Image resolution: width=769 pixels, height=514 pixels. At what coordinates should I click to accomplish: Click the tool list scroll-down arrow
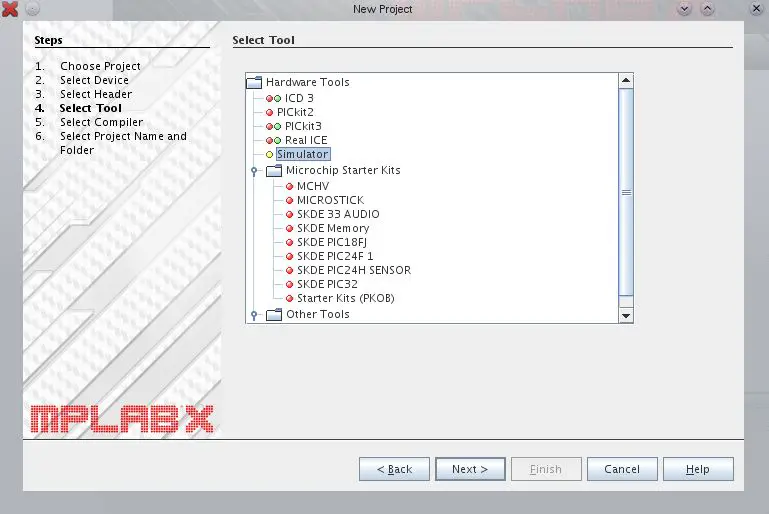click(x=626, y=315)
